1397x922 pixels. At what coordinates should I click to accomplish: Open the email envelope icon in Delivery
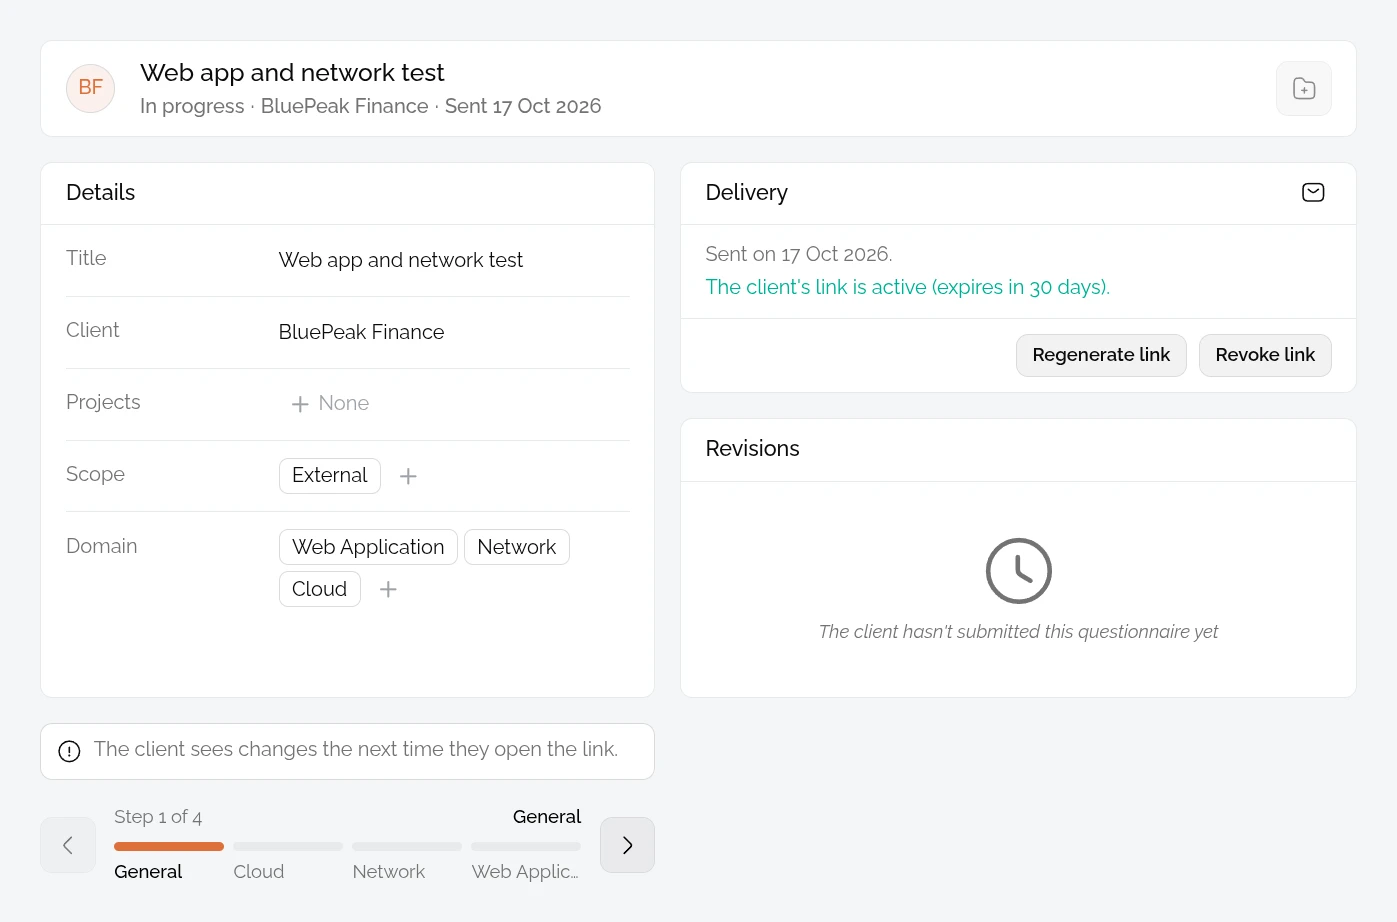click(1313, 192)
